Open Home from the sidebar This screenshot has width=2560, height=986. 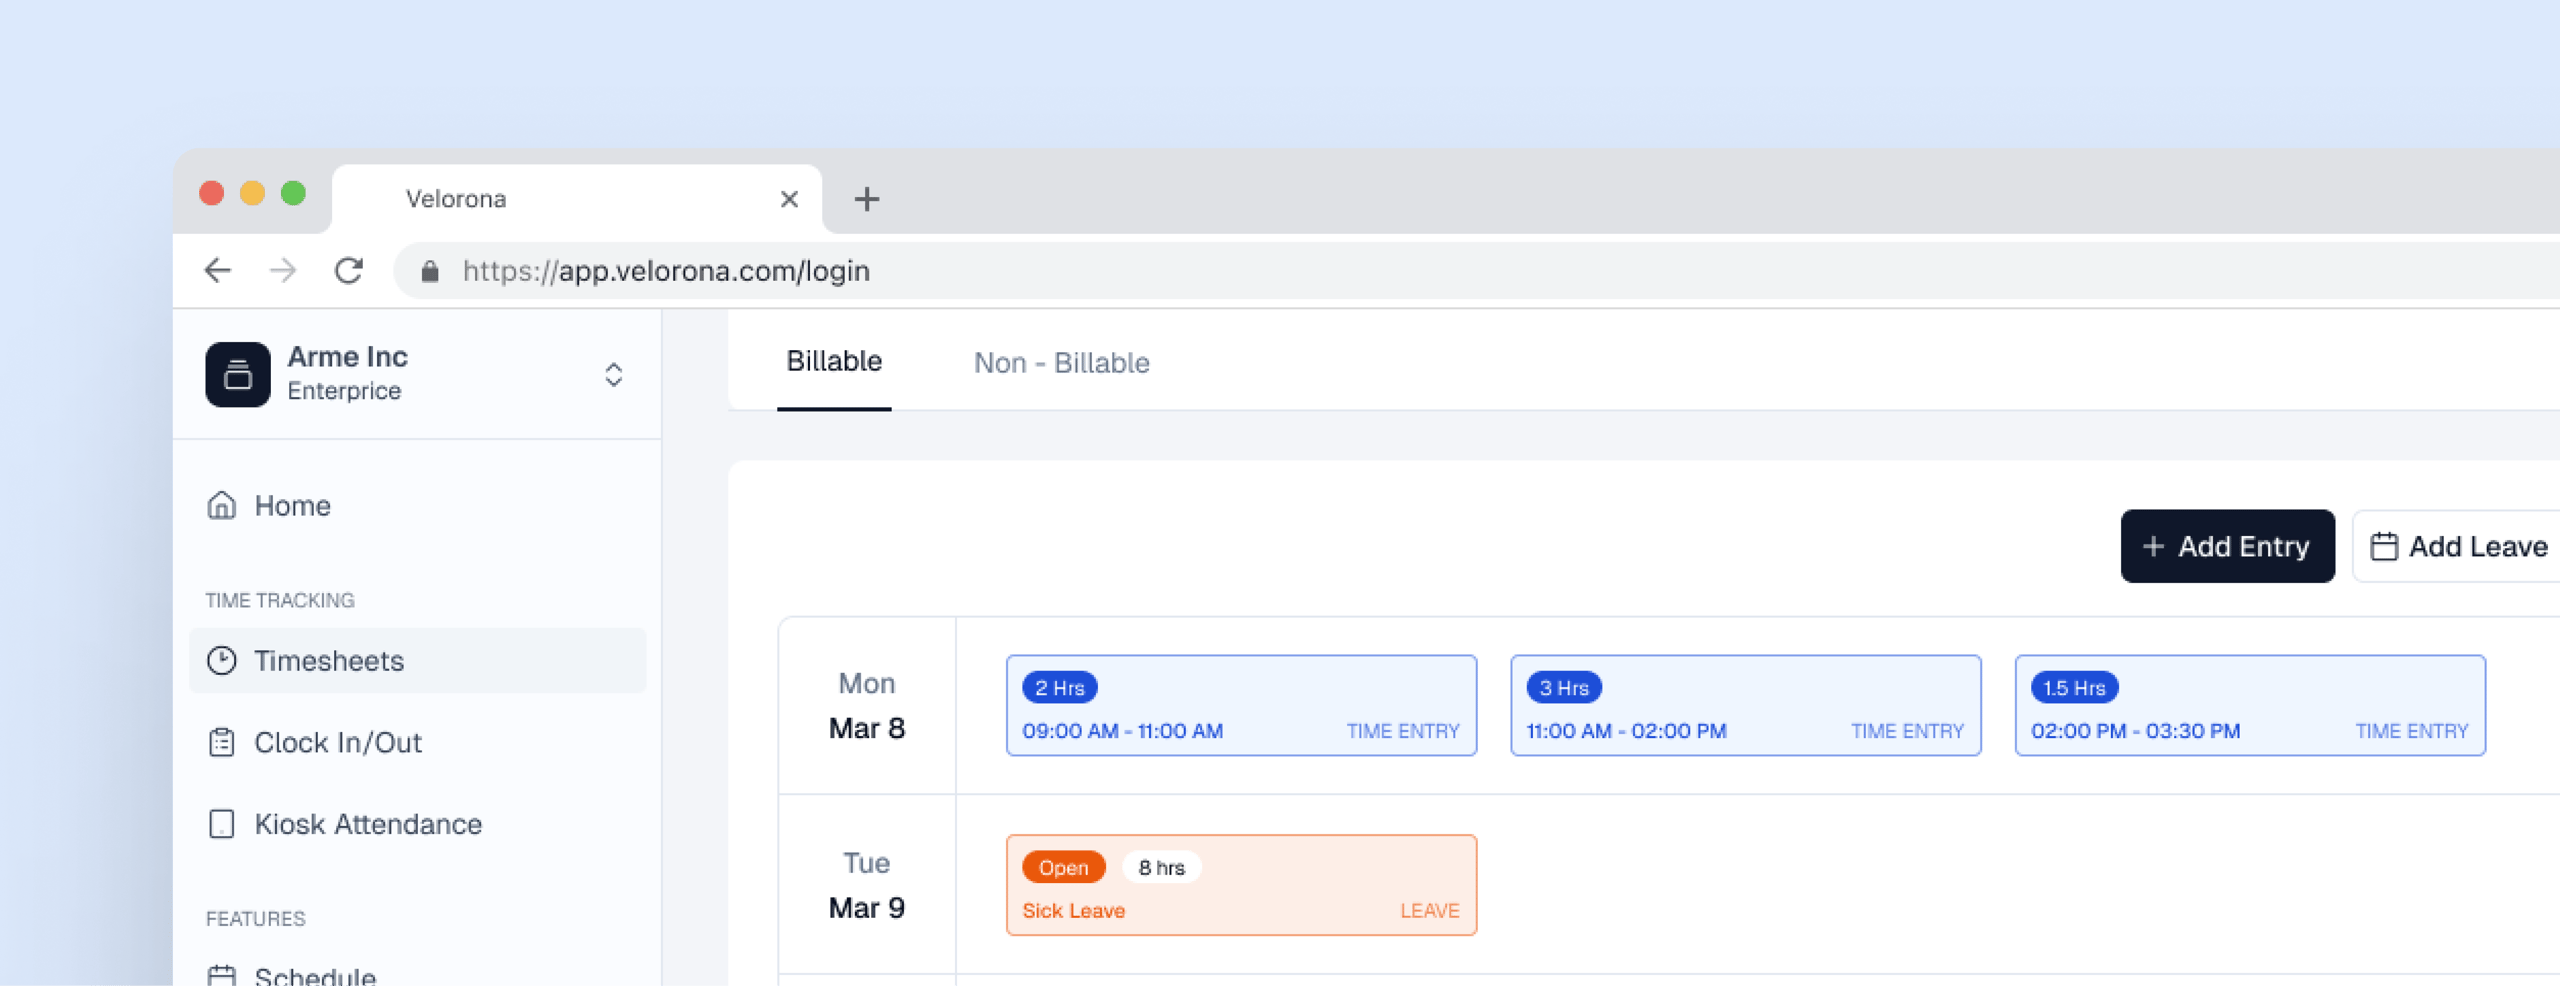[x=292, y=506]
